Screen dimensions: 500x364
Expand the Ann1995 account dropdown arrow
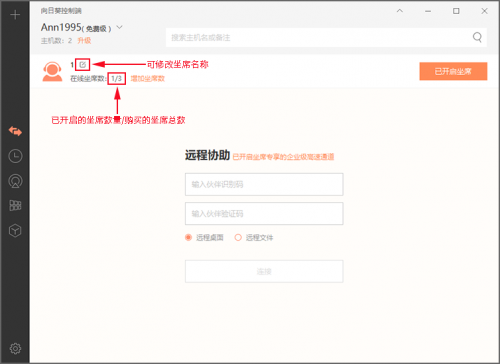(119, 27)
